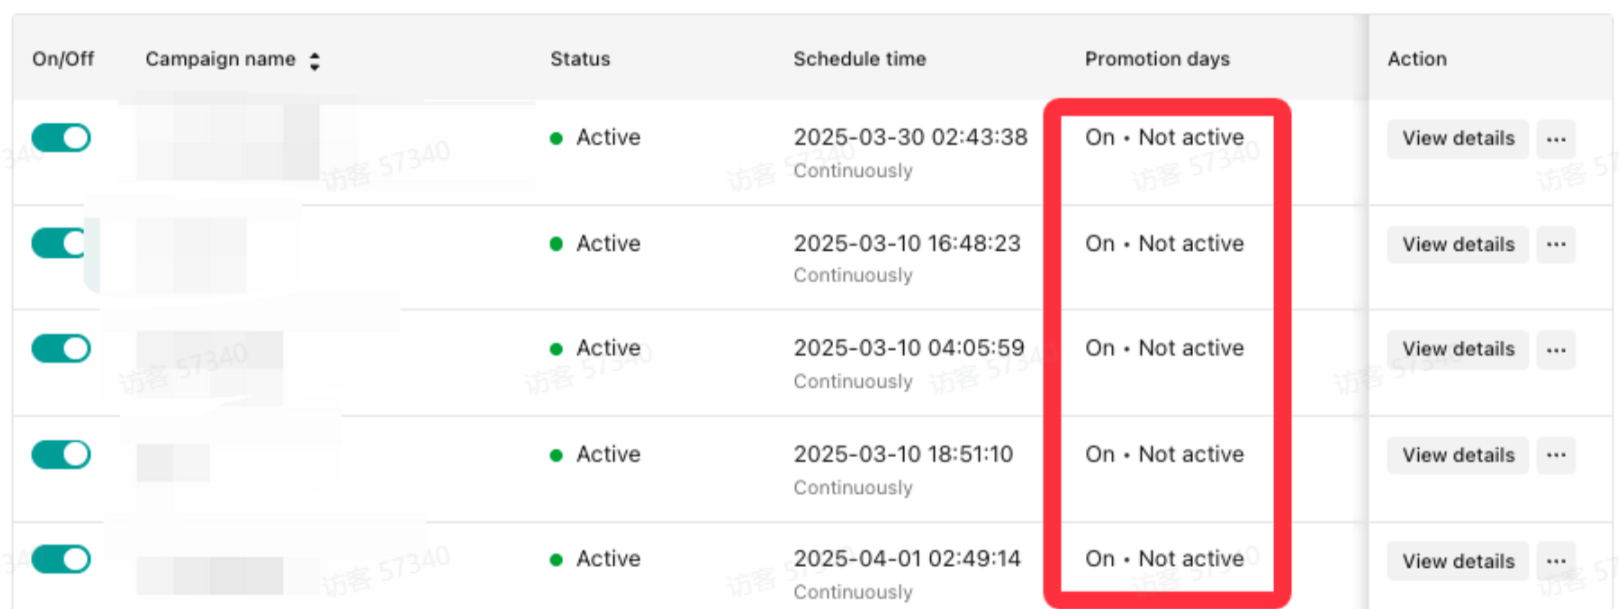View details of the 2025-03-30 campaign

pyautogui.click(x=1457, y=139)
